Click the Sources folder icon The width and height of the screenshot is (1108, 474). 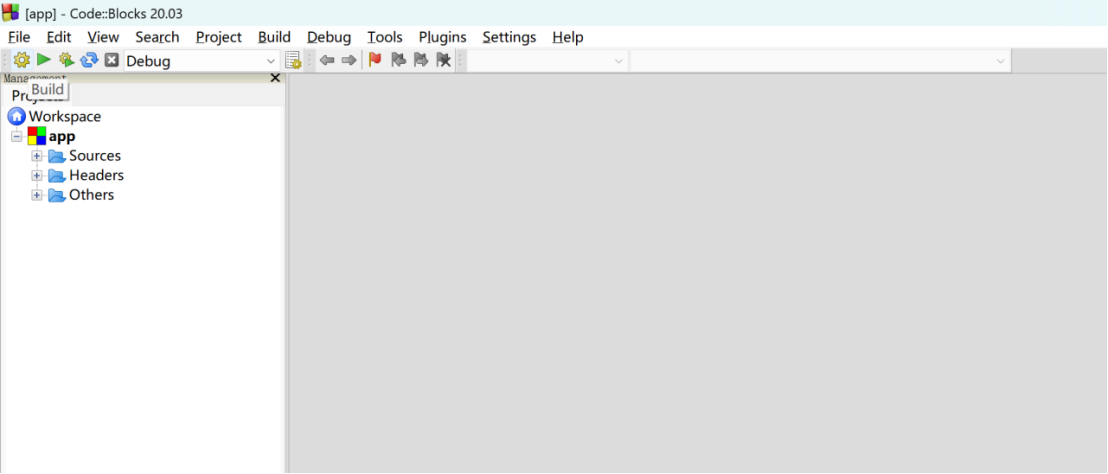pyautogui.click(x=57, y=156)
